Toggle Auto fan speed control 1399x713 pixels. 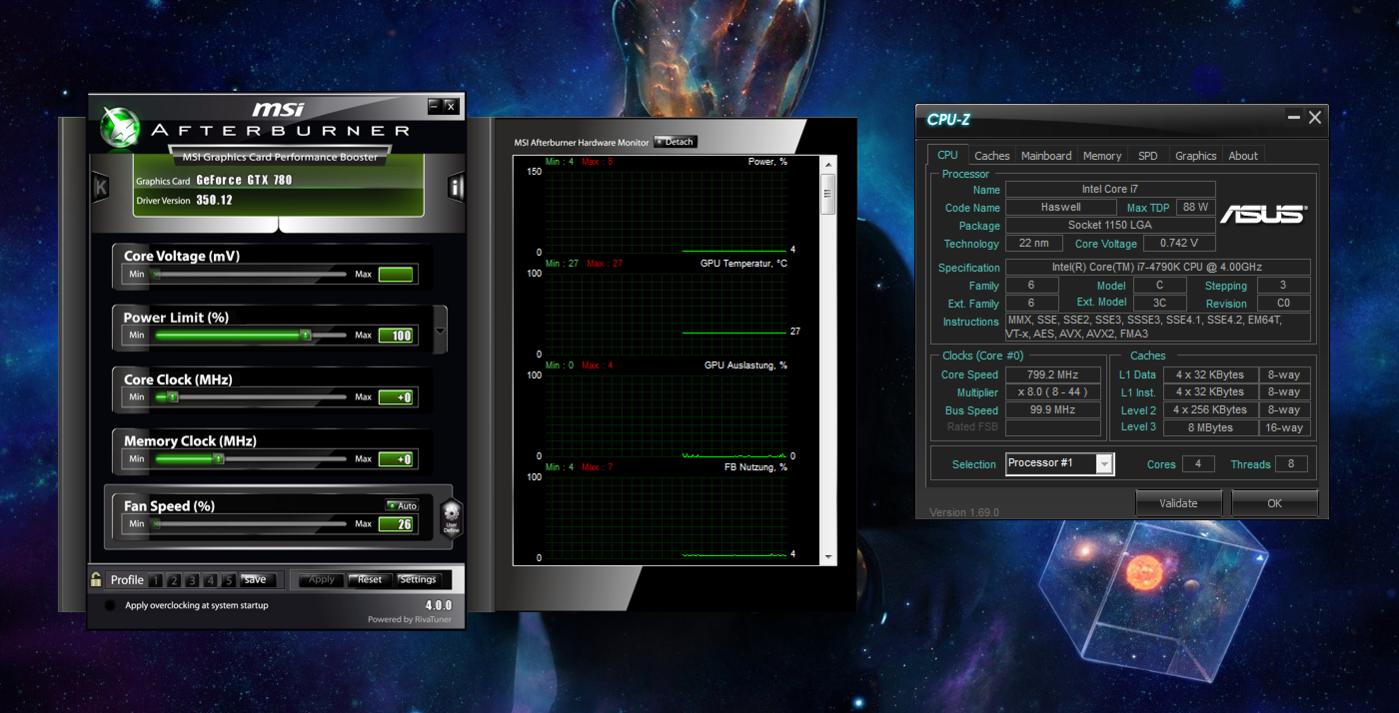[402, 506]
